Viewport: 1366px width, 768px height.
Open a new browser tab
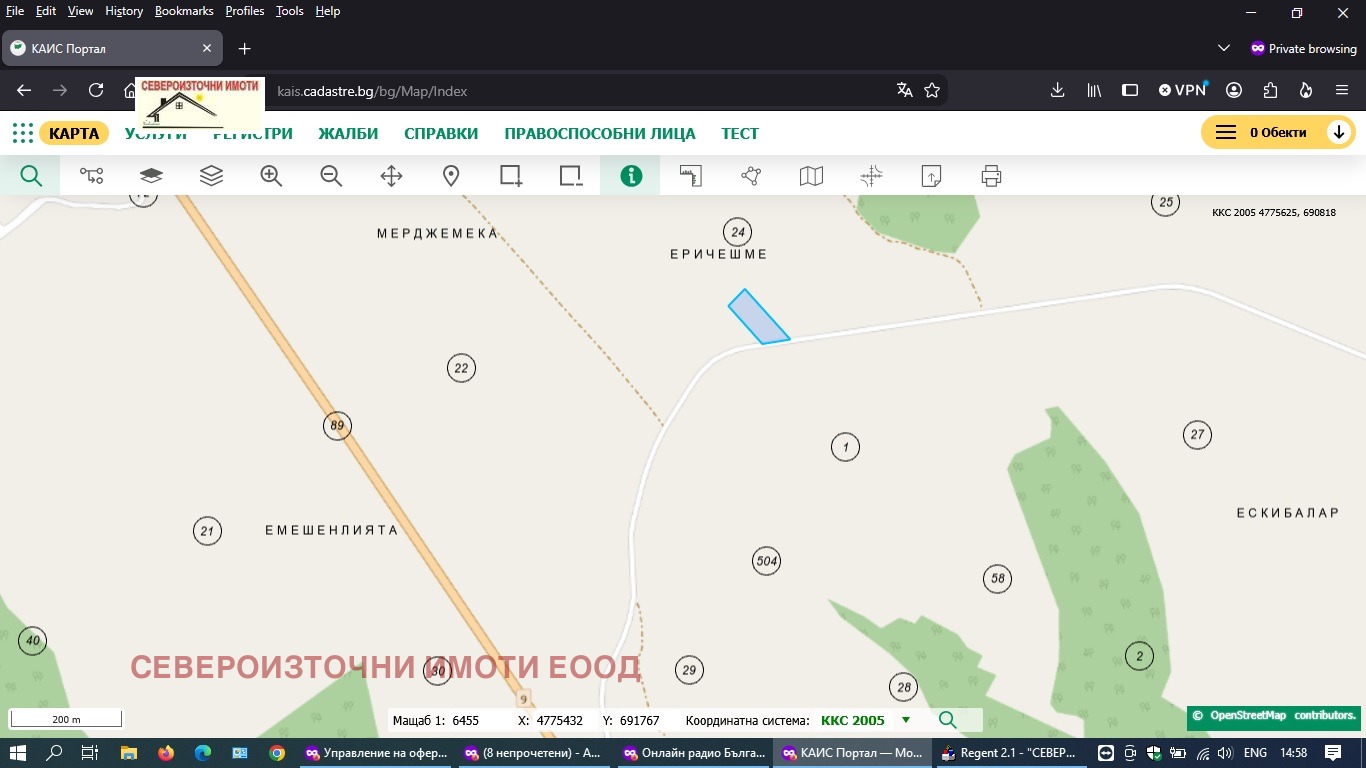[x=244, y=48]
